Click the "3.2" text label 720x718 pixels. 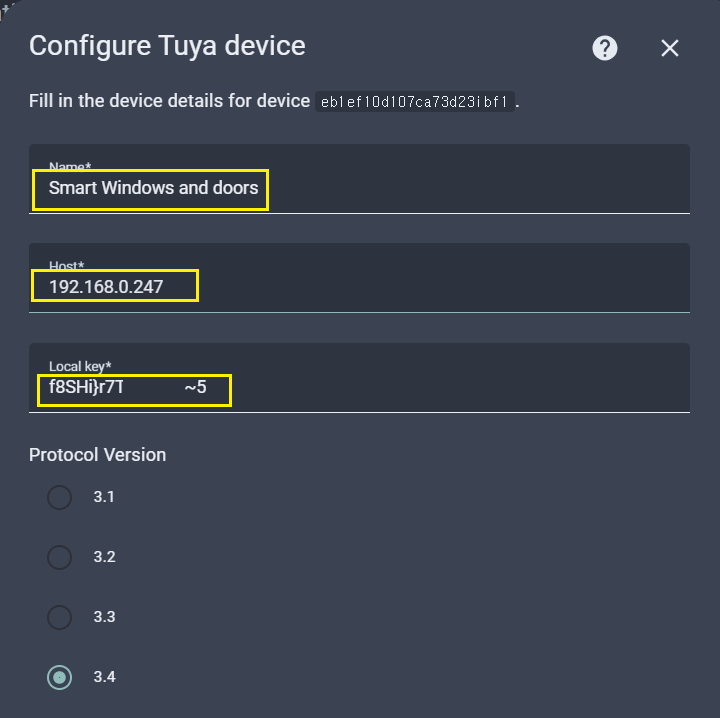coord(104,557)
